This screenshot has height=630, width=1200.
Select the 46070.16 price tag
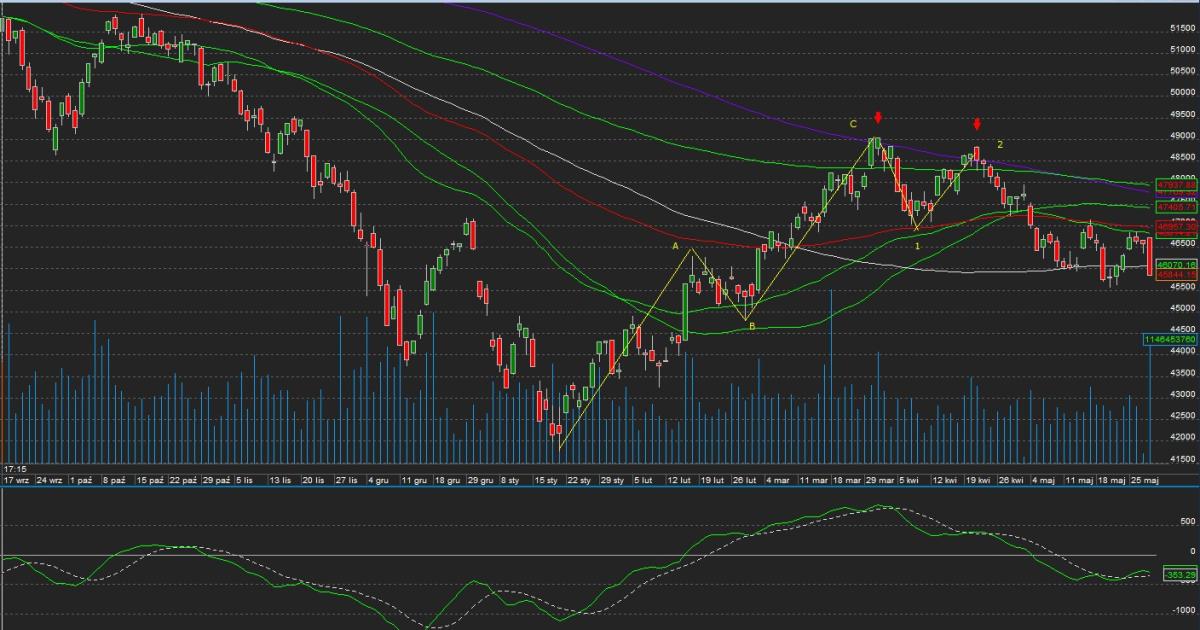(1176, 265)
